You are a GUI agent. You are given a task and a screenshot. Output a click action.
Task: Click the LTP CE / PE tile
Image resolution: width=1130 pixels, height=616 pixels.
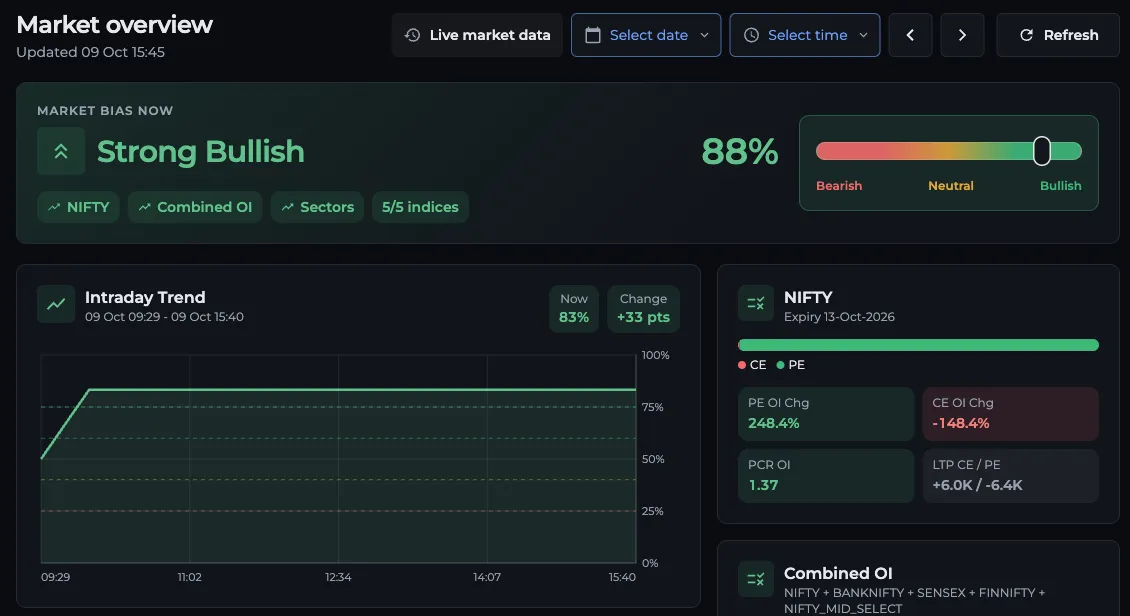[x=1010, y=476]
